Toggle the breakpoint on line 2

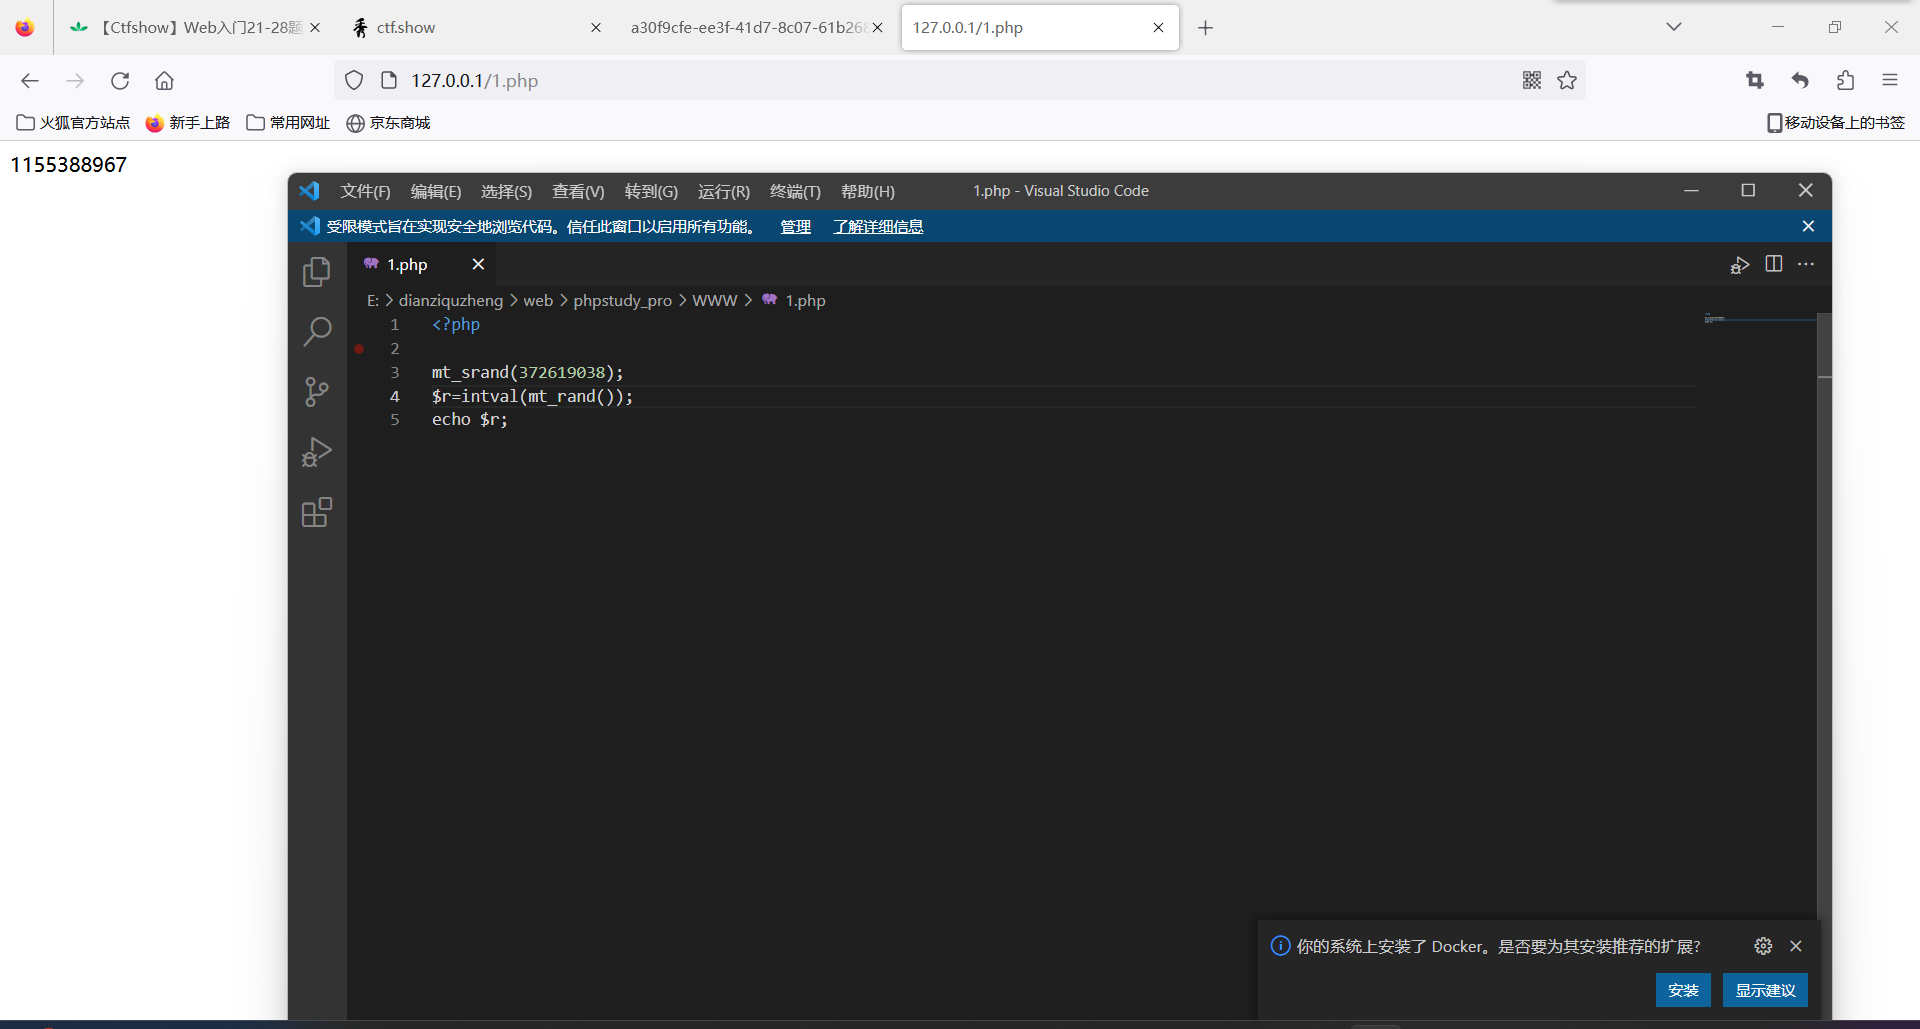click(x=359, y=349)
